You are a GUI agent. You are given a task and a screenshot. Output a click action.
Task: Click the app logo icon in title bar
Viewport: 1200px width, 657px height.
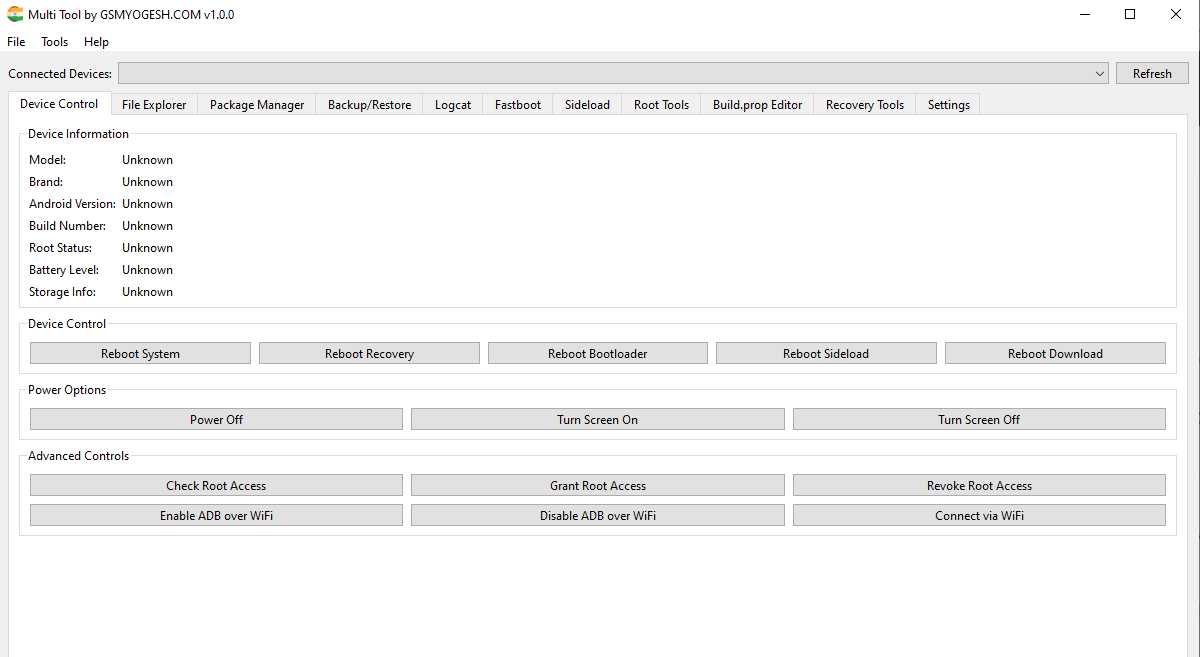[15, 15]
